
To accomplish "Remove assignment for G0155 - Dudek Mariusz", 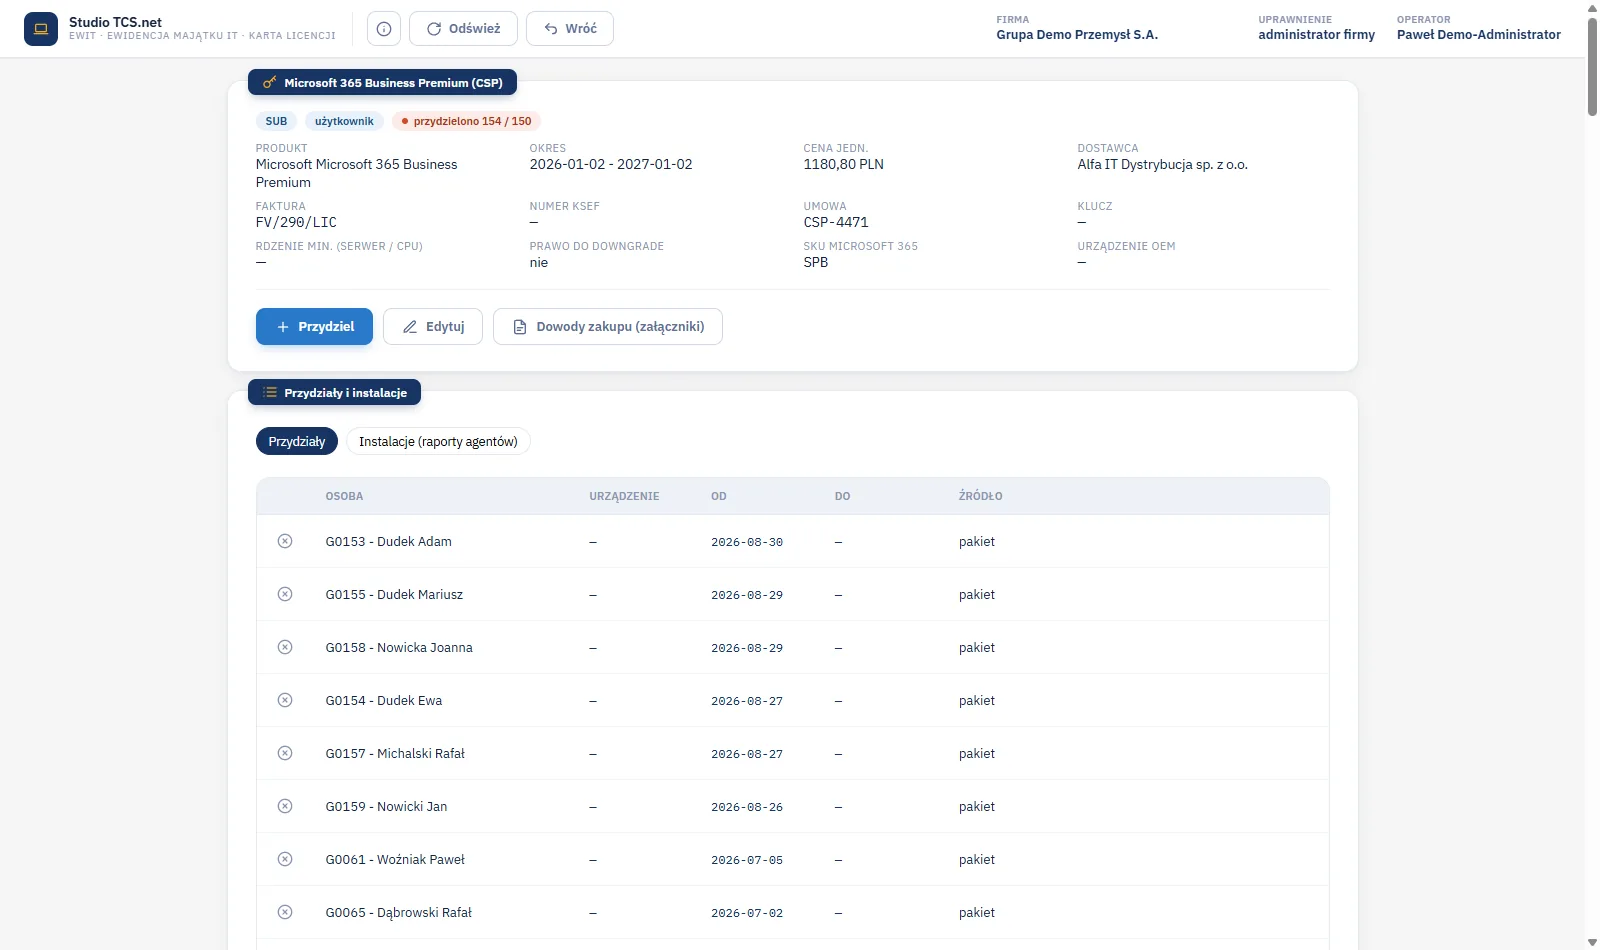I will (285, 594).
